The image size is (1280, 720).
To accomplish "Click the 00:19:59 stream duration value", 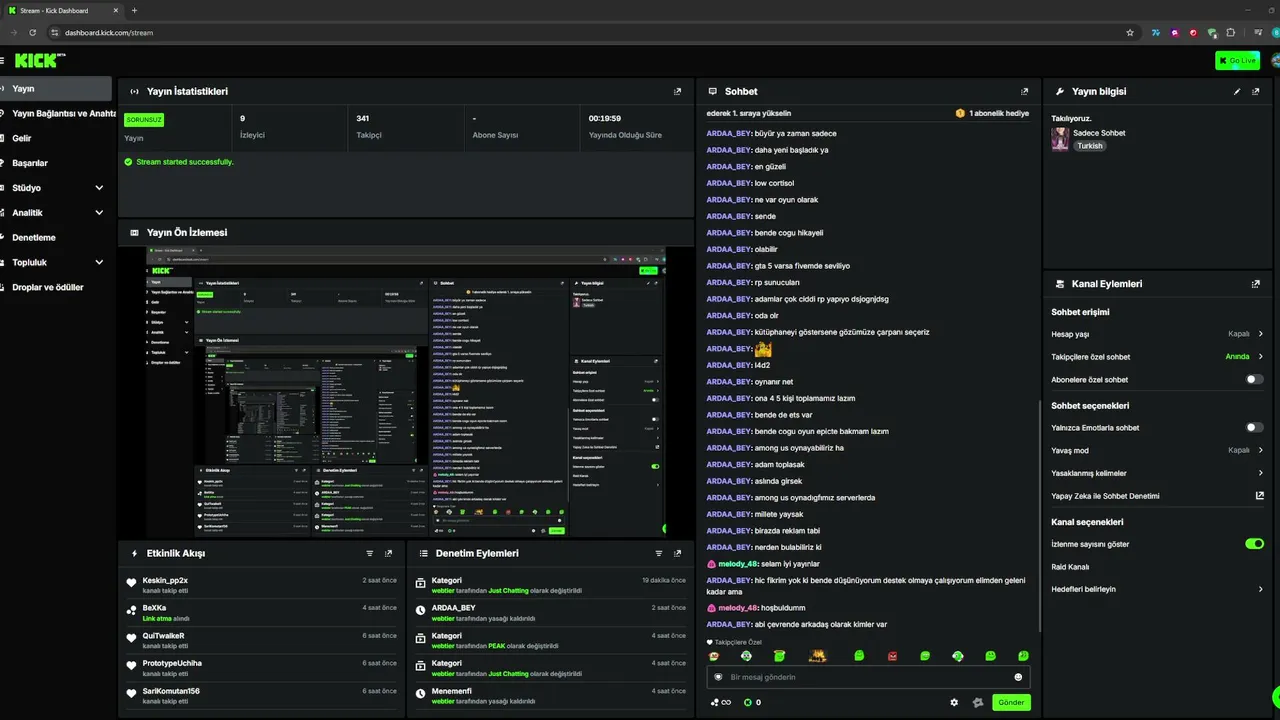I will (604, 118).
